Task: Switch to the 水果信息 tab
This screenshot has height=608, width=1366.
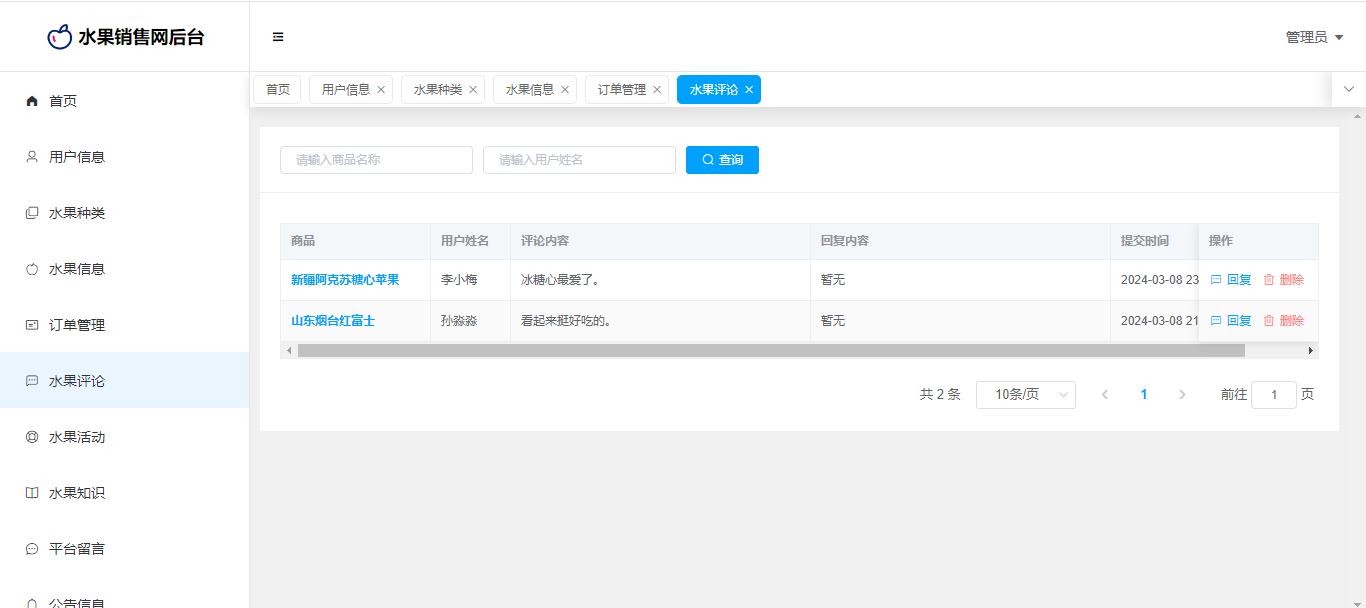Action: (529, 90)
